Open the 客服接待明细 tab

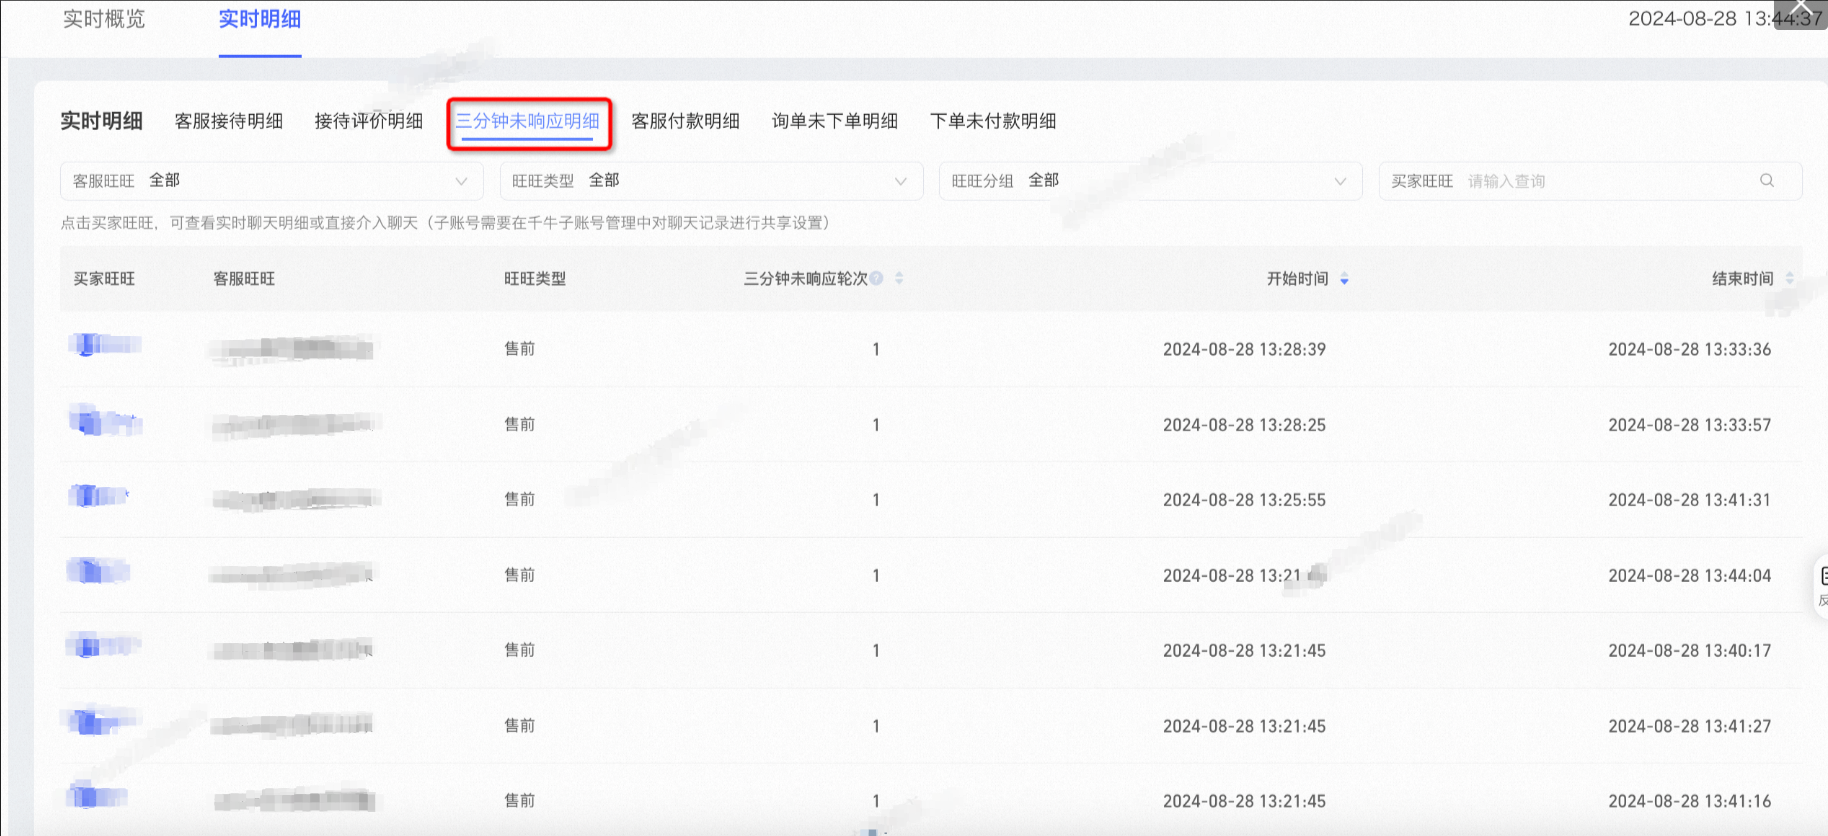point(229,121)
